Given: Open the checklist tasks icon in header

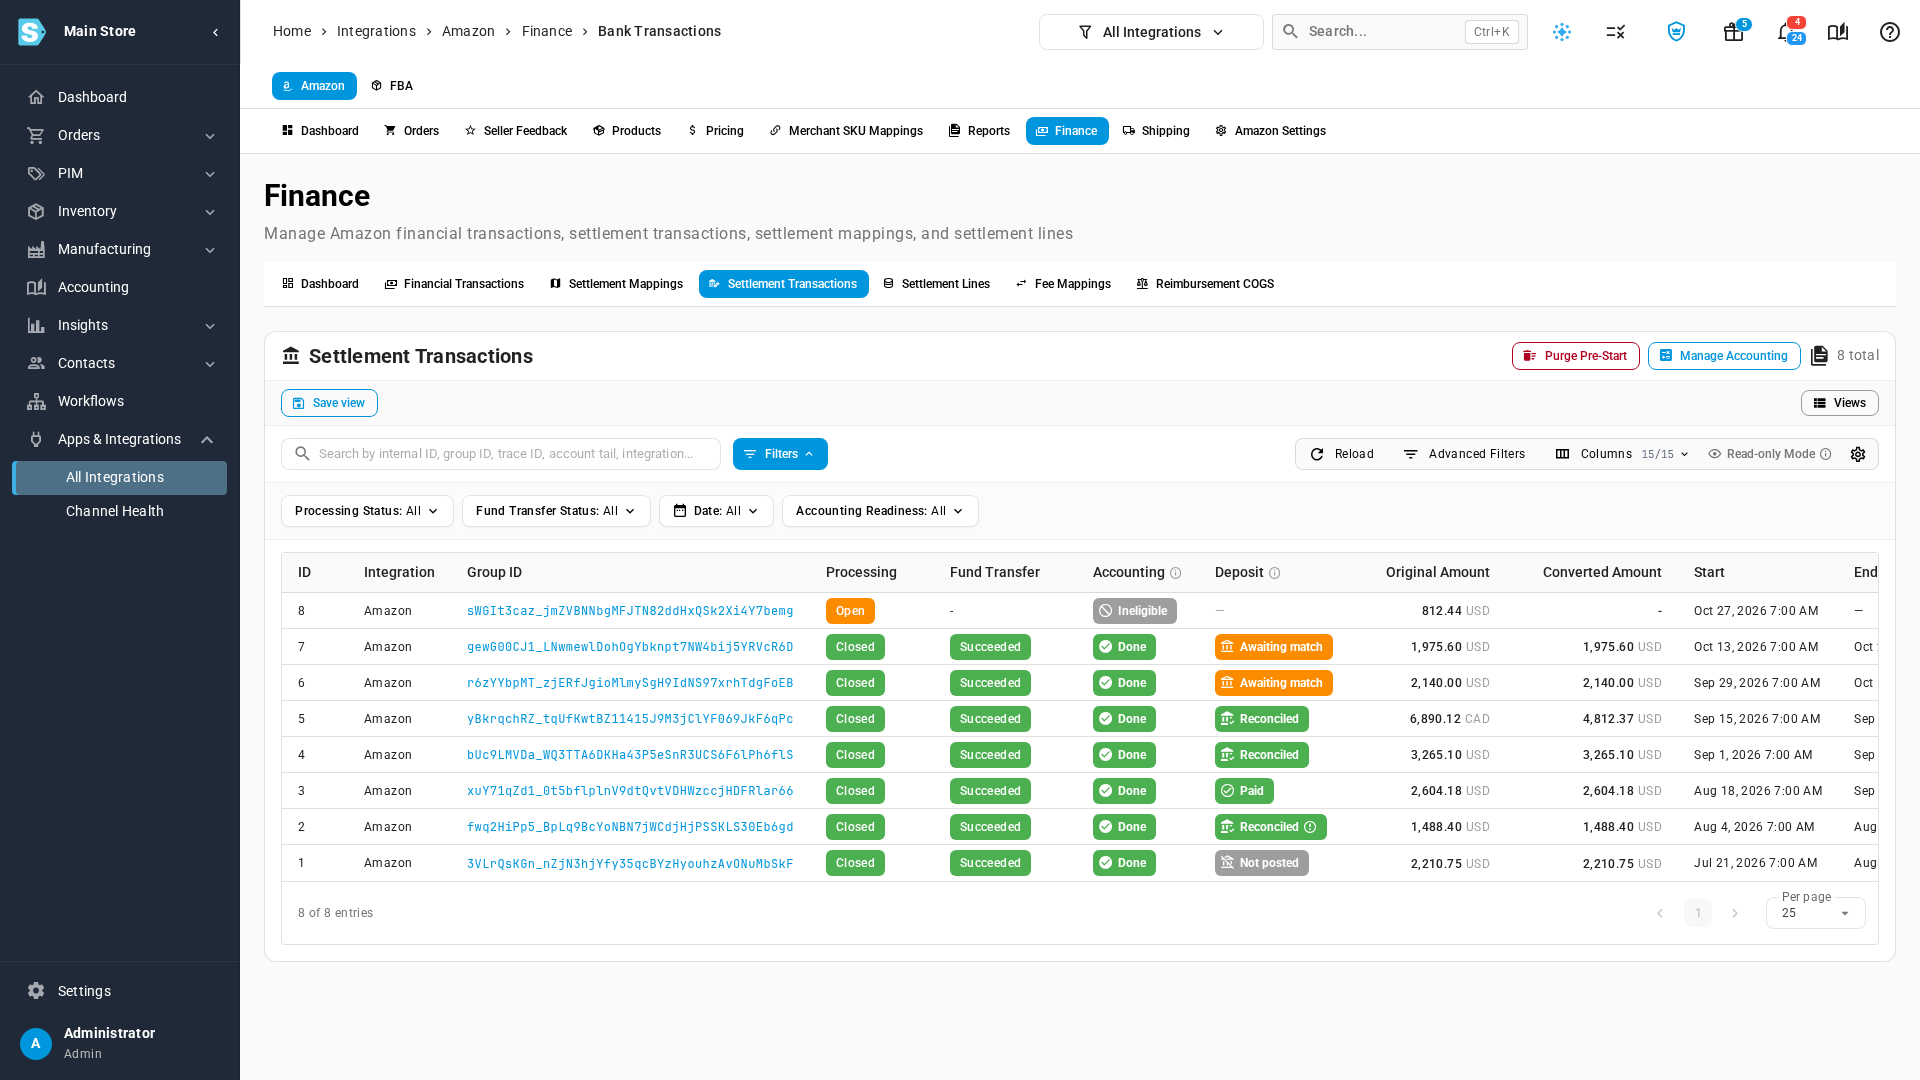Looking at the screenshot, I should [1616, 32].
